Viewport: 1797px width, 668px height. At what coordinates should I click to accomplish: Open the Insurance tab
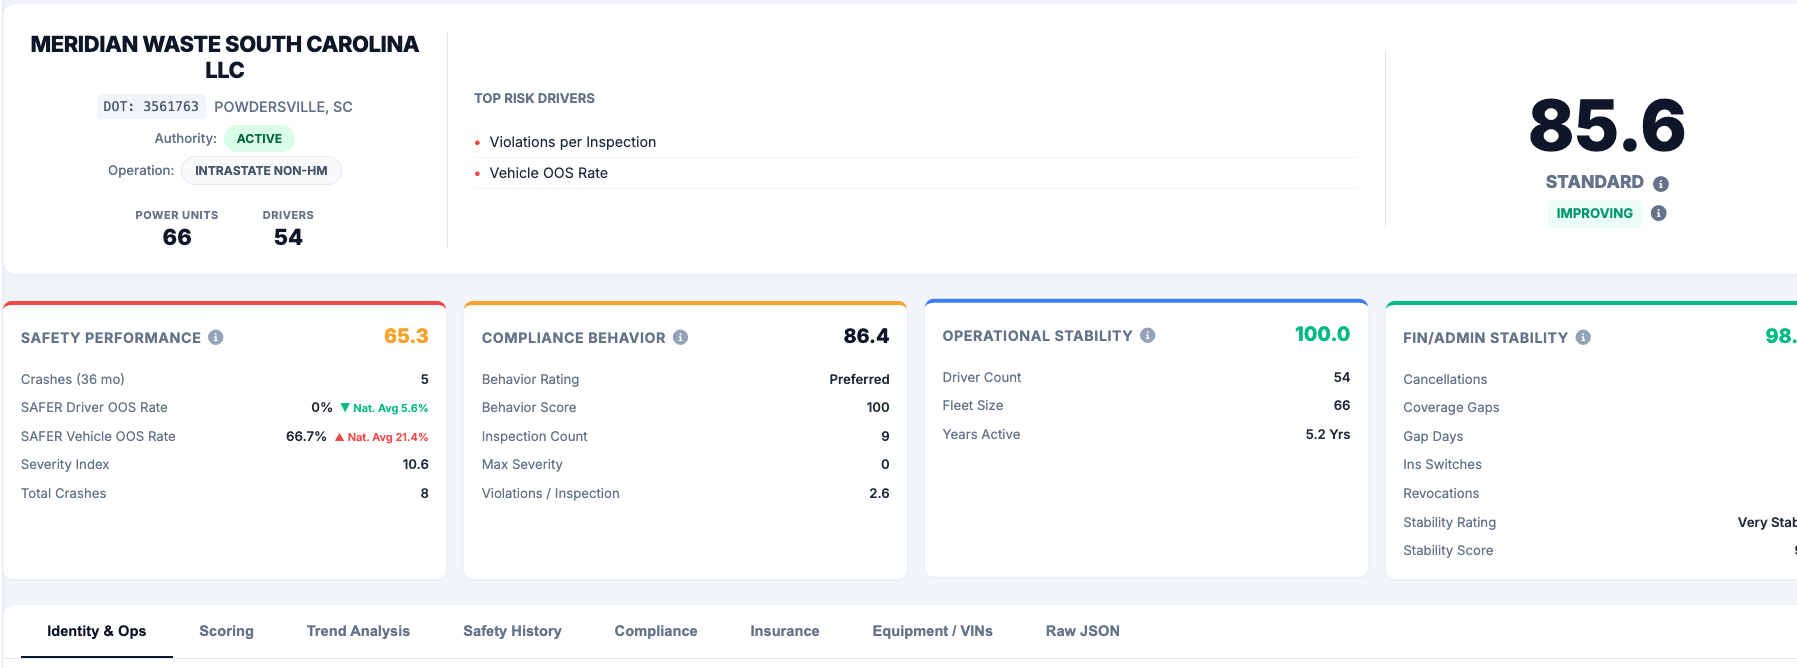click(x=785, y=631)
